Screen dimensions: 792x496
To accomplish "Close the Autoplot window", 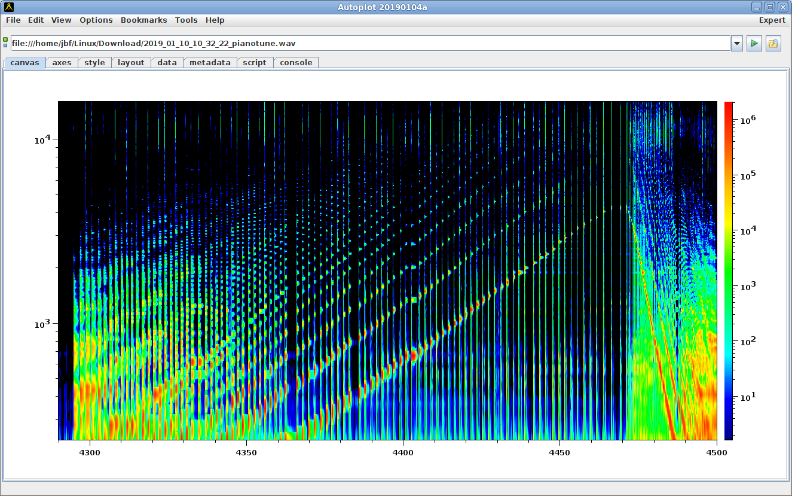I will tap(782, 7).
